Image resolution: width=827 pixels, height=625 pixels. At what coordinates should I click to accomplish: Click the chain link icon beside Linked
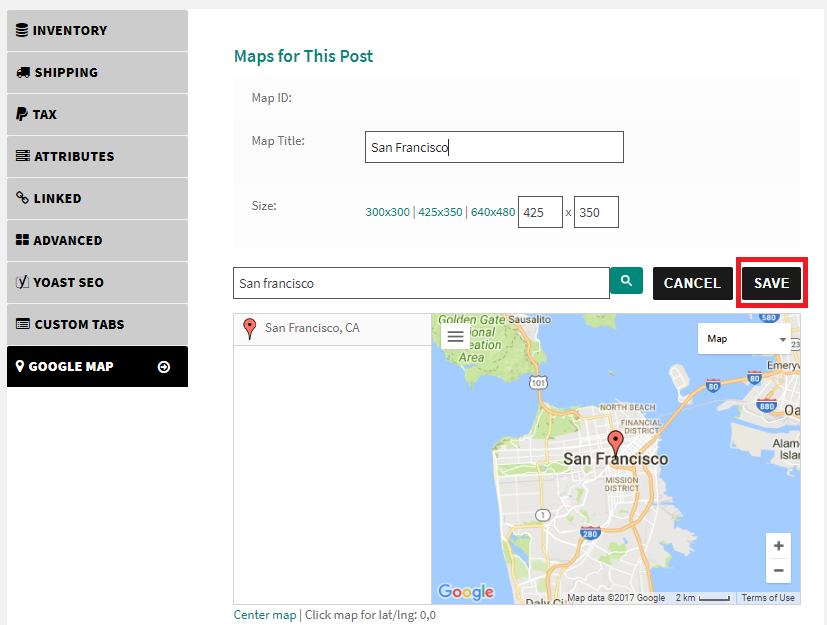click(x=22, y=198)
